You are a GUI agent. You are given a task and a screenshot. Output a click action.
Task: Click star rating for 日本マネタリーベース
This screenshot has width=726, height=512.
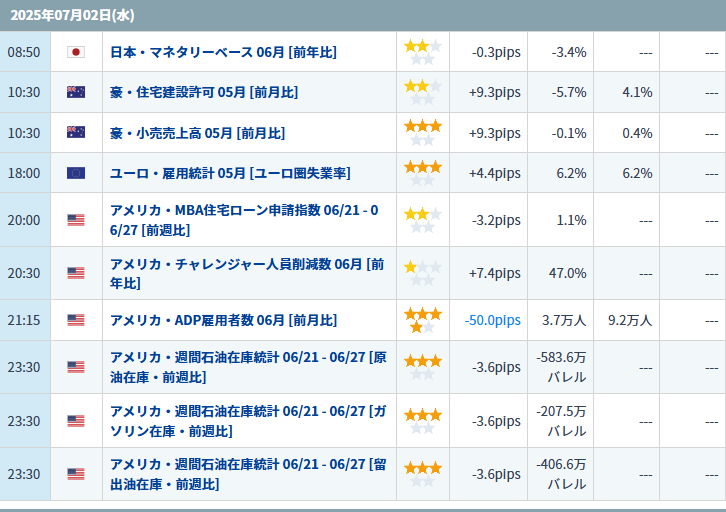point(422,52)
